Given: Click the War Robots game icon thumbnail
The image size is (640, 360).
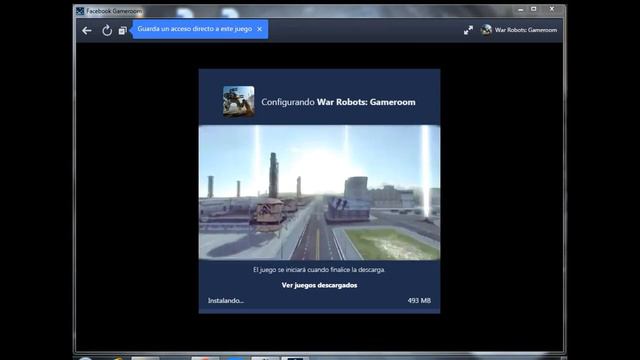Looking at the screenshot, I should tap(239, 102).
